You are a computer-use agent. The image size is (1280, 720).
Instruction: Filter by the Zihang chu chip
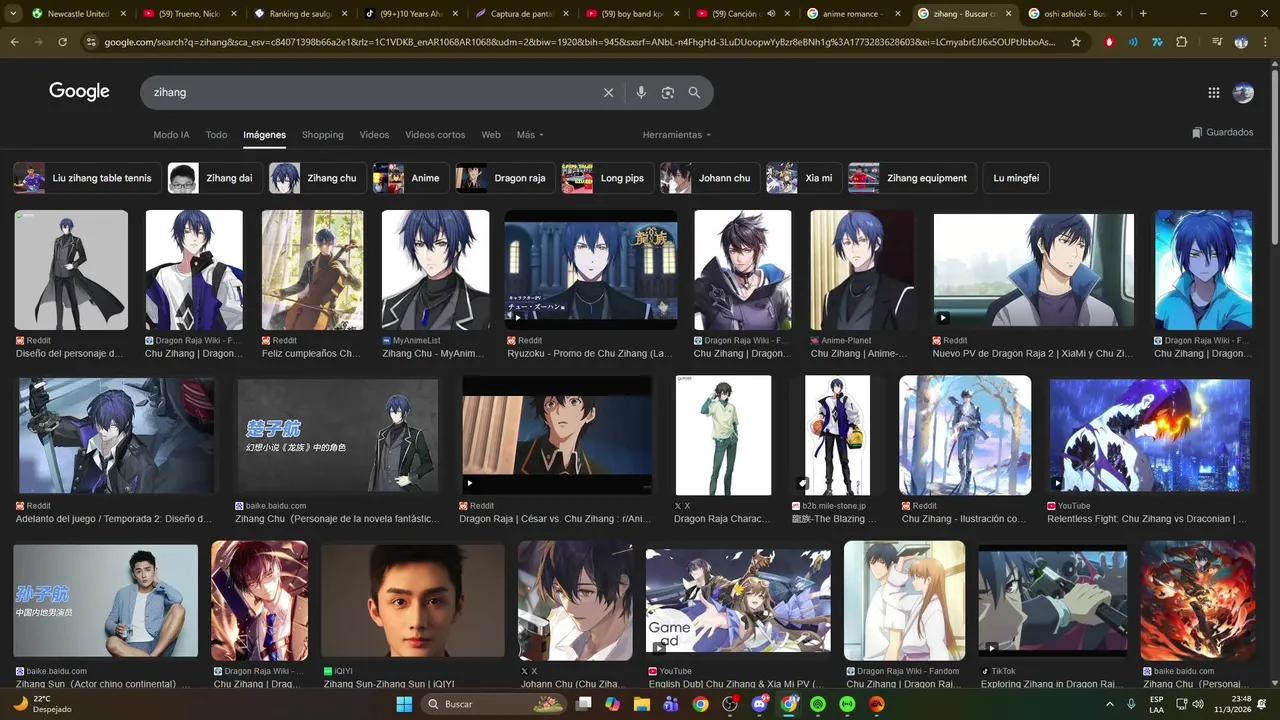pos(317,178)
